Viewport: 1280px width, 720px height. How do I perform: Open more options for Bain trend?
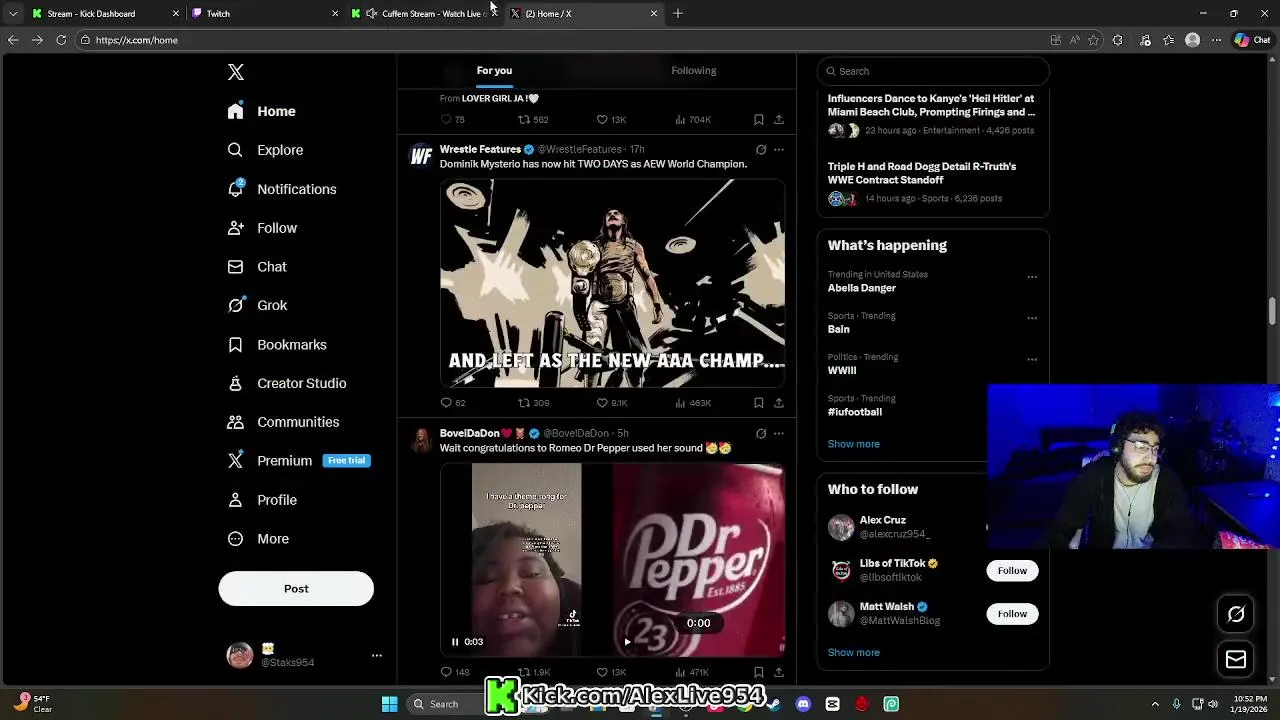(1032, 318)
